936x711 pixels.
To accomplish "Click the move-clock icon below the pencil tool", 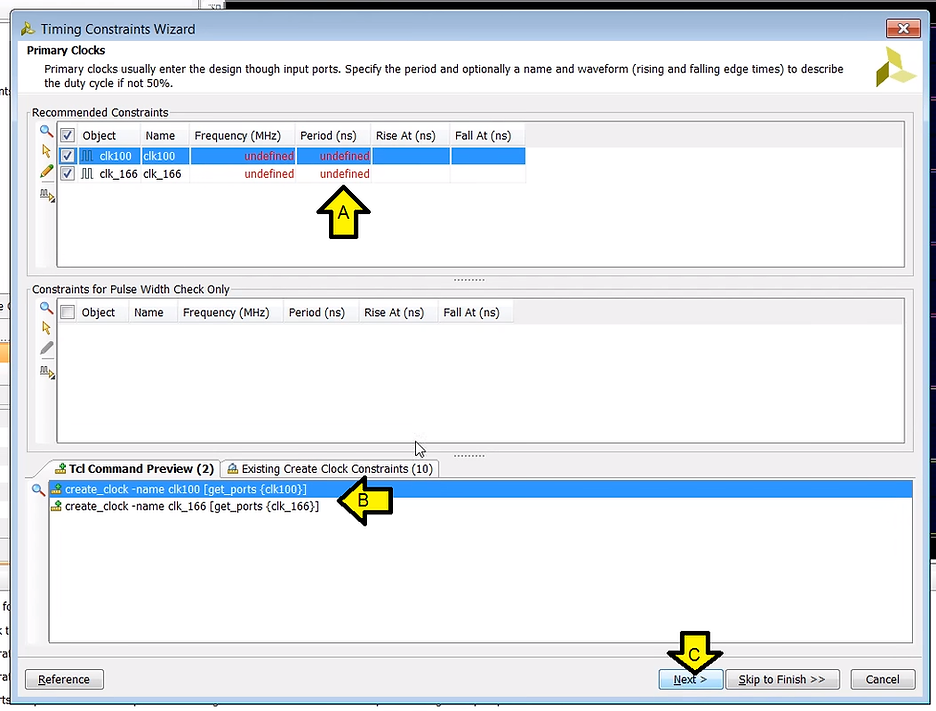I will pyautogui.click(x=46, y=195).
